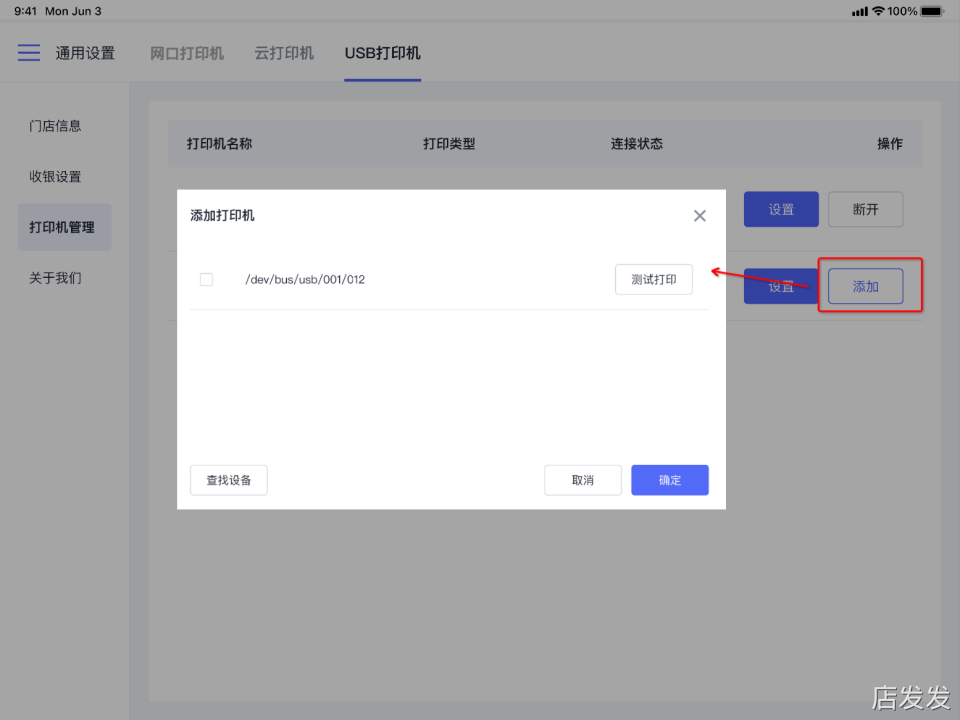The image size is (960, 720).
Task: Open 关于我们 in the sidebar
Action: coord(55,278)
